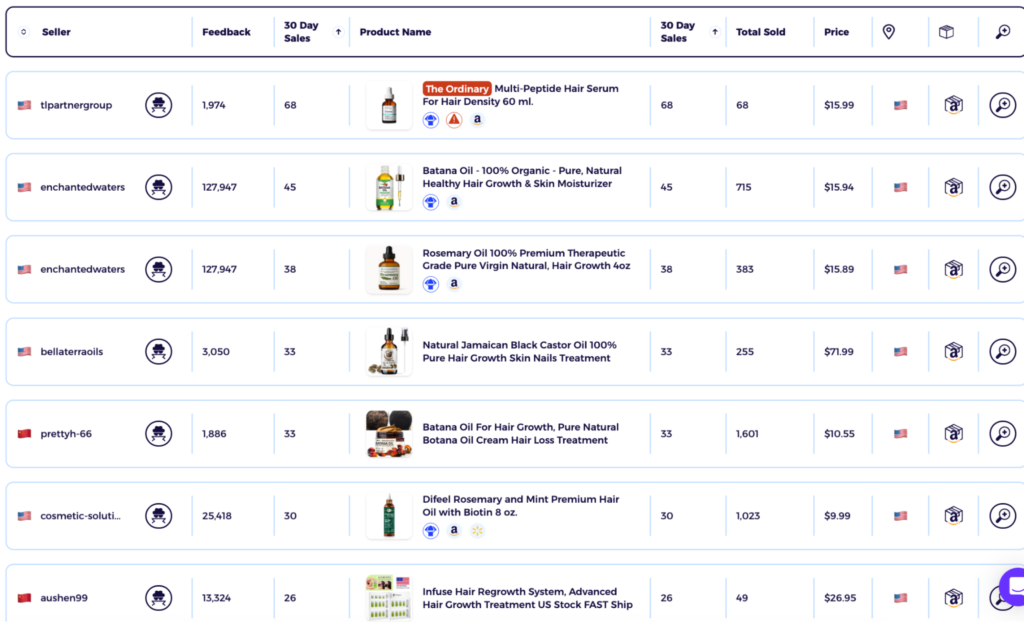Open Rosemary Oil amber bottle thumbnail
The height and width of the screenshot is (622, 1024).
[x=389, y=269]
